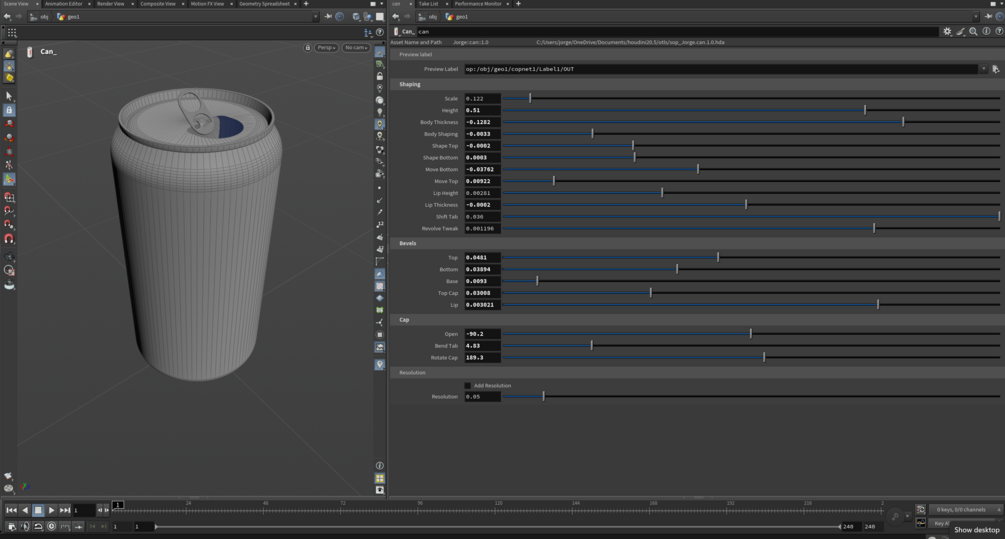Viewport: 1005px width, 539px height.
Task: Toggle the display-options lock icon in right viewport toolbar
Action: tap(379, 76)
